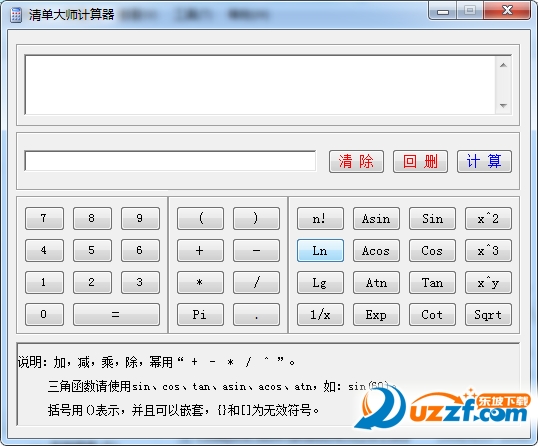The height and width of the screenshot is (446, 538).
Task: Click the expression input field
Action: pos(170,161)
